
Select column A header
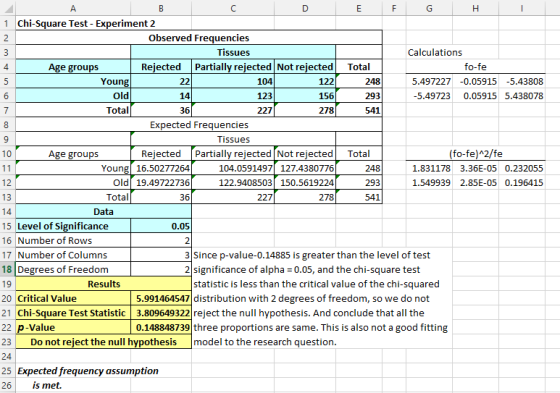73,8
